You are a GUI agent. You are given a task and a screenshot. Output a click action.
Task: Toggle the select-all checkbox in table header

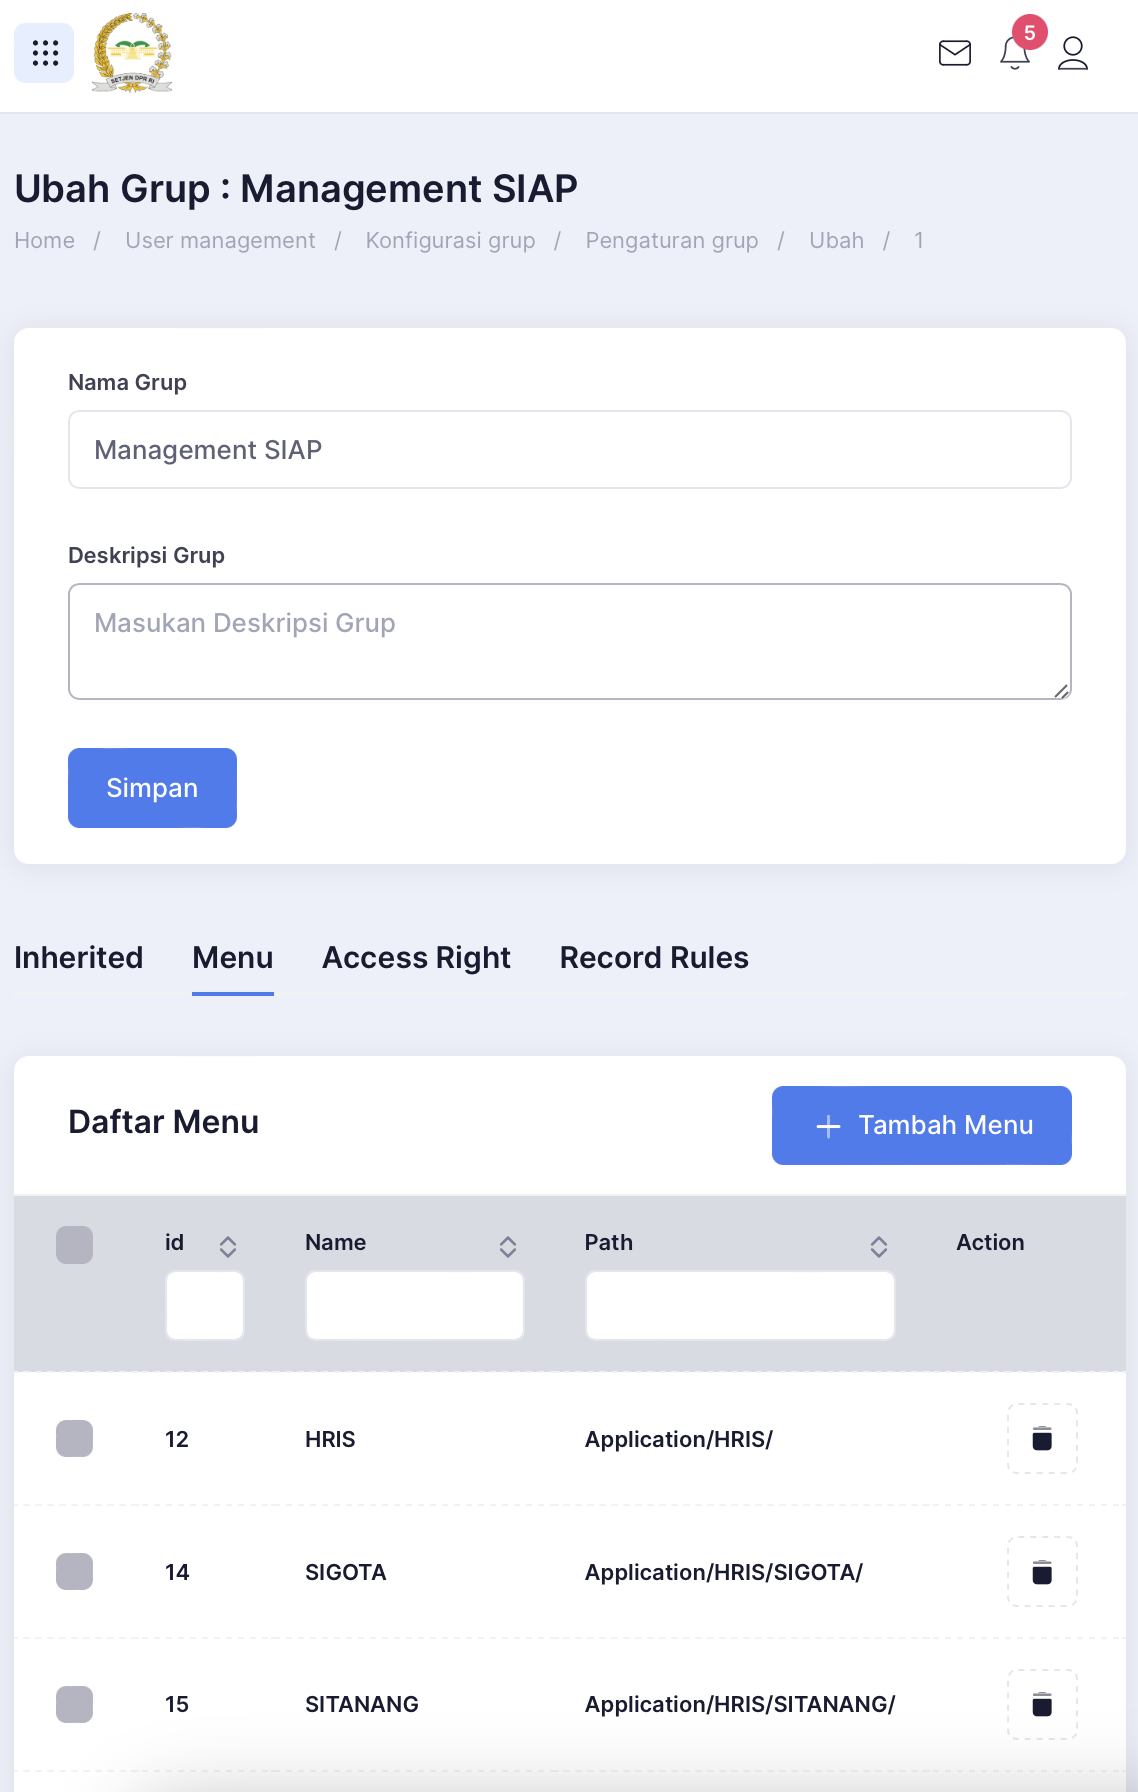point(74,1245)
